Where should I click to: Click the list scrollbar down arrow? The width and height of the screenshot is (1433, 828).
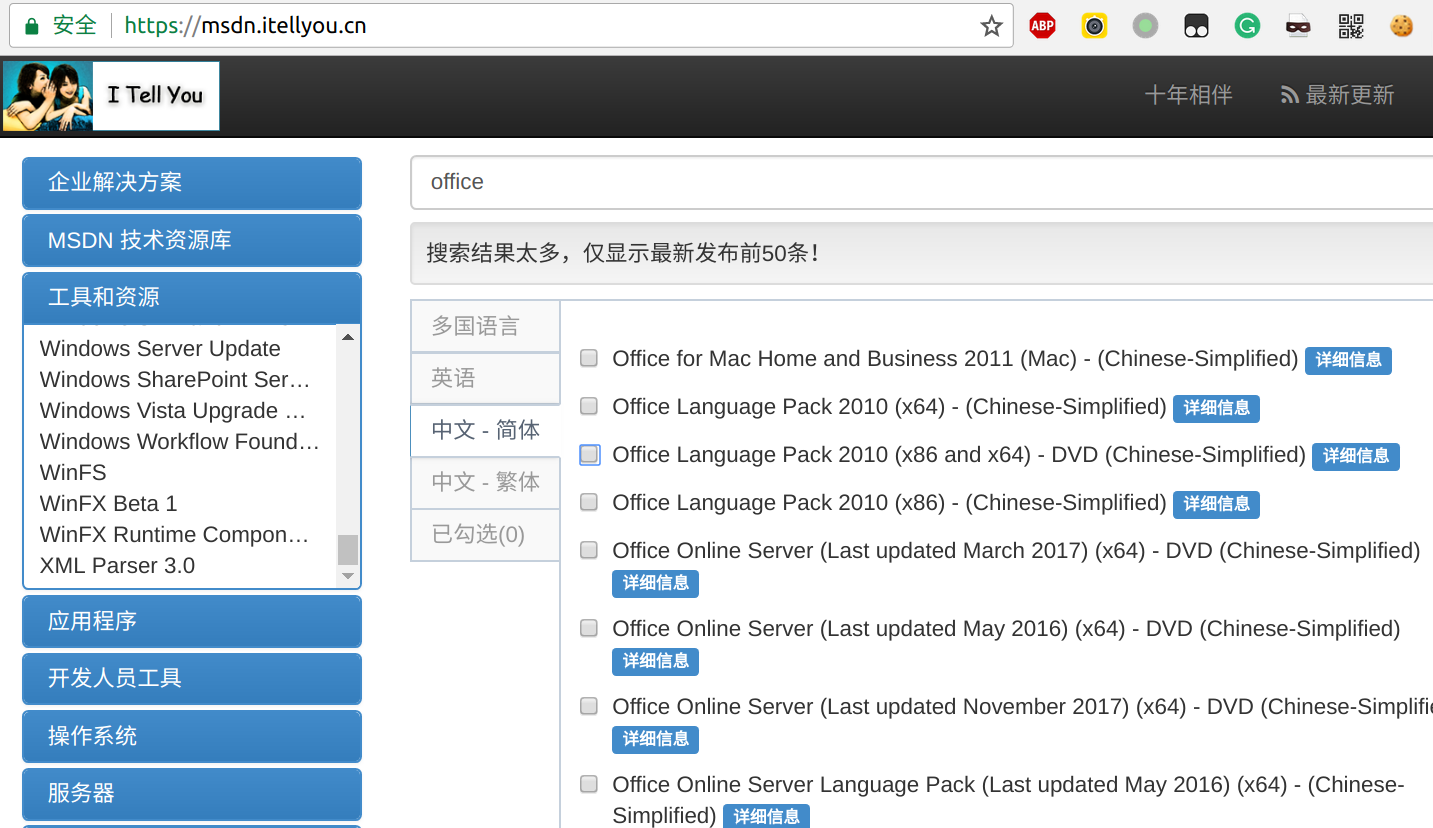(x=348, y=576)
